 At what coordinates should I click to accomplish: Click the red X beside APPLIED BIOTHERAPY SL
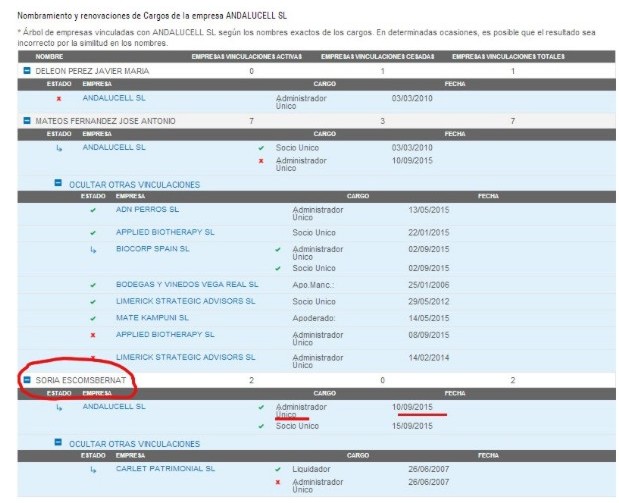93,334
